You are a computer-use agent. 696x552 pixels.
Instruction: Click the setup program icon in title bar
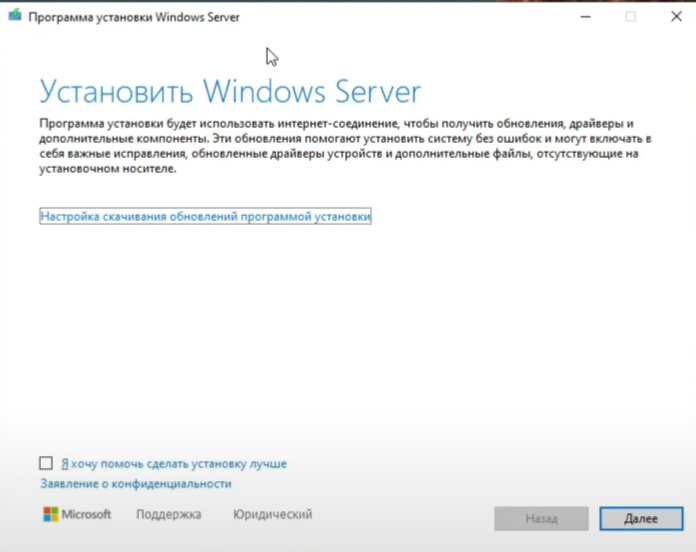13,17
